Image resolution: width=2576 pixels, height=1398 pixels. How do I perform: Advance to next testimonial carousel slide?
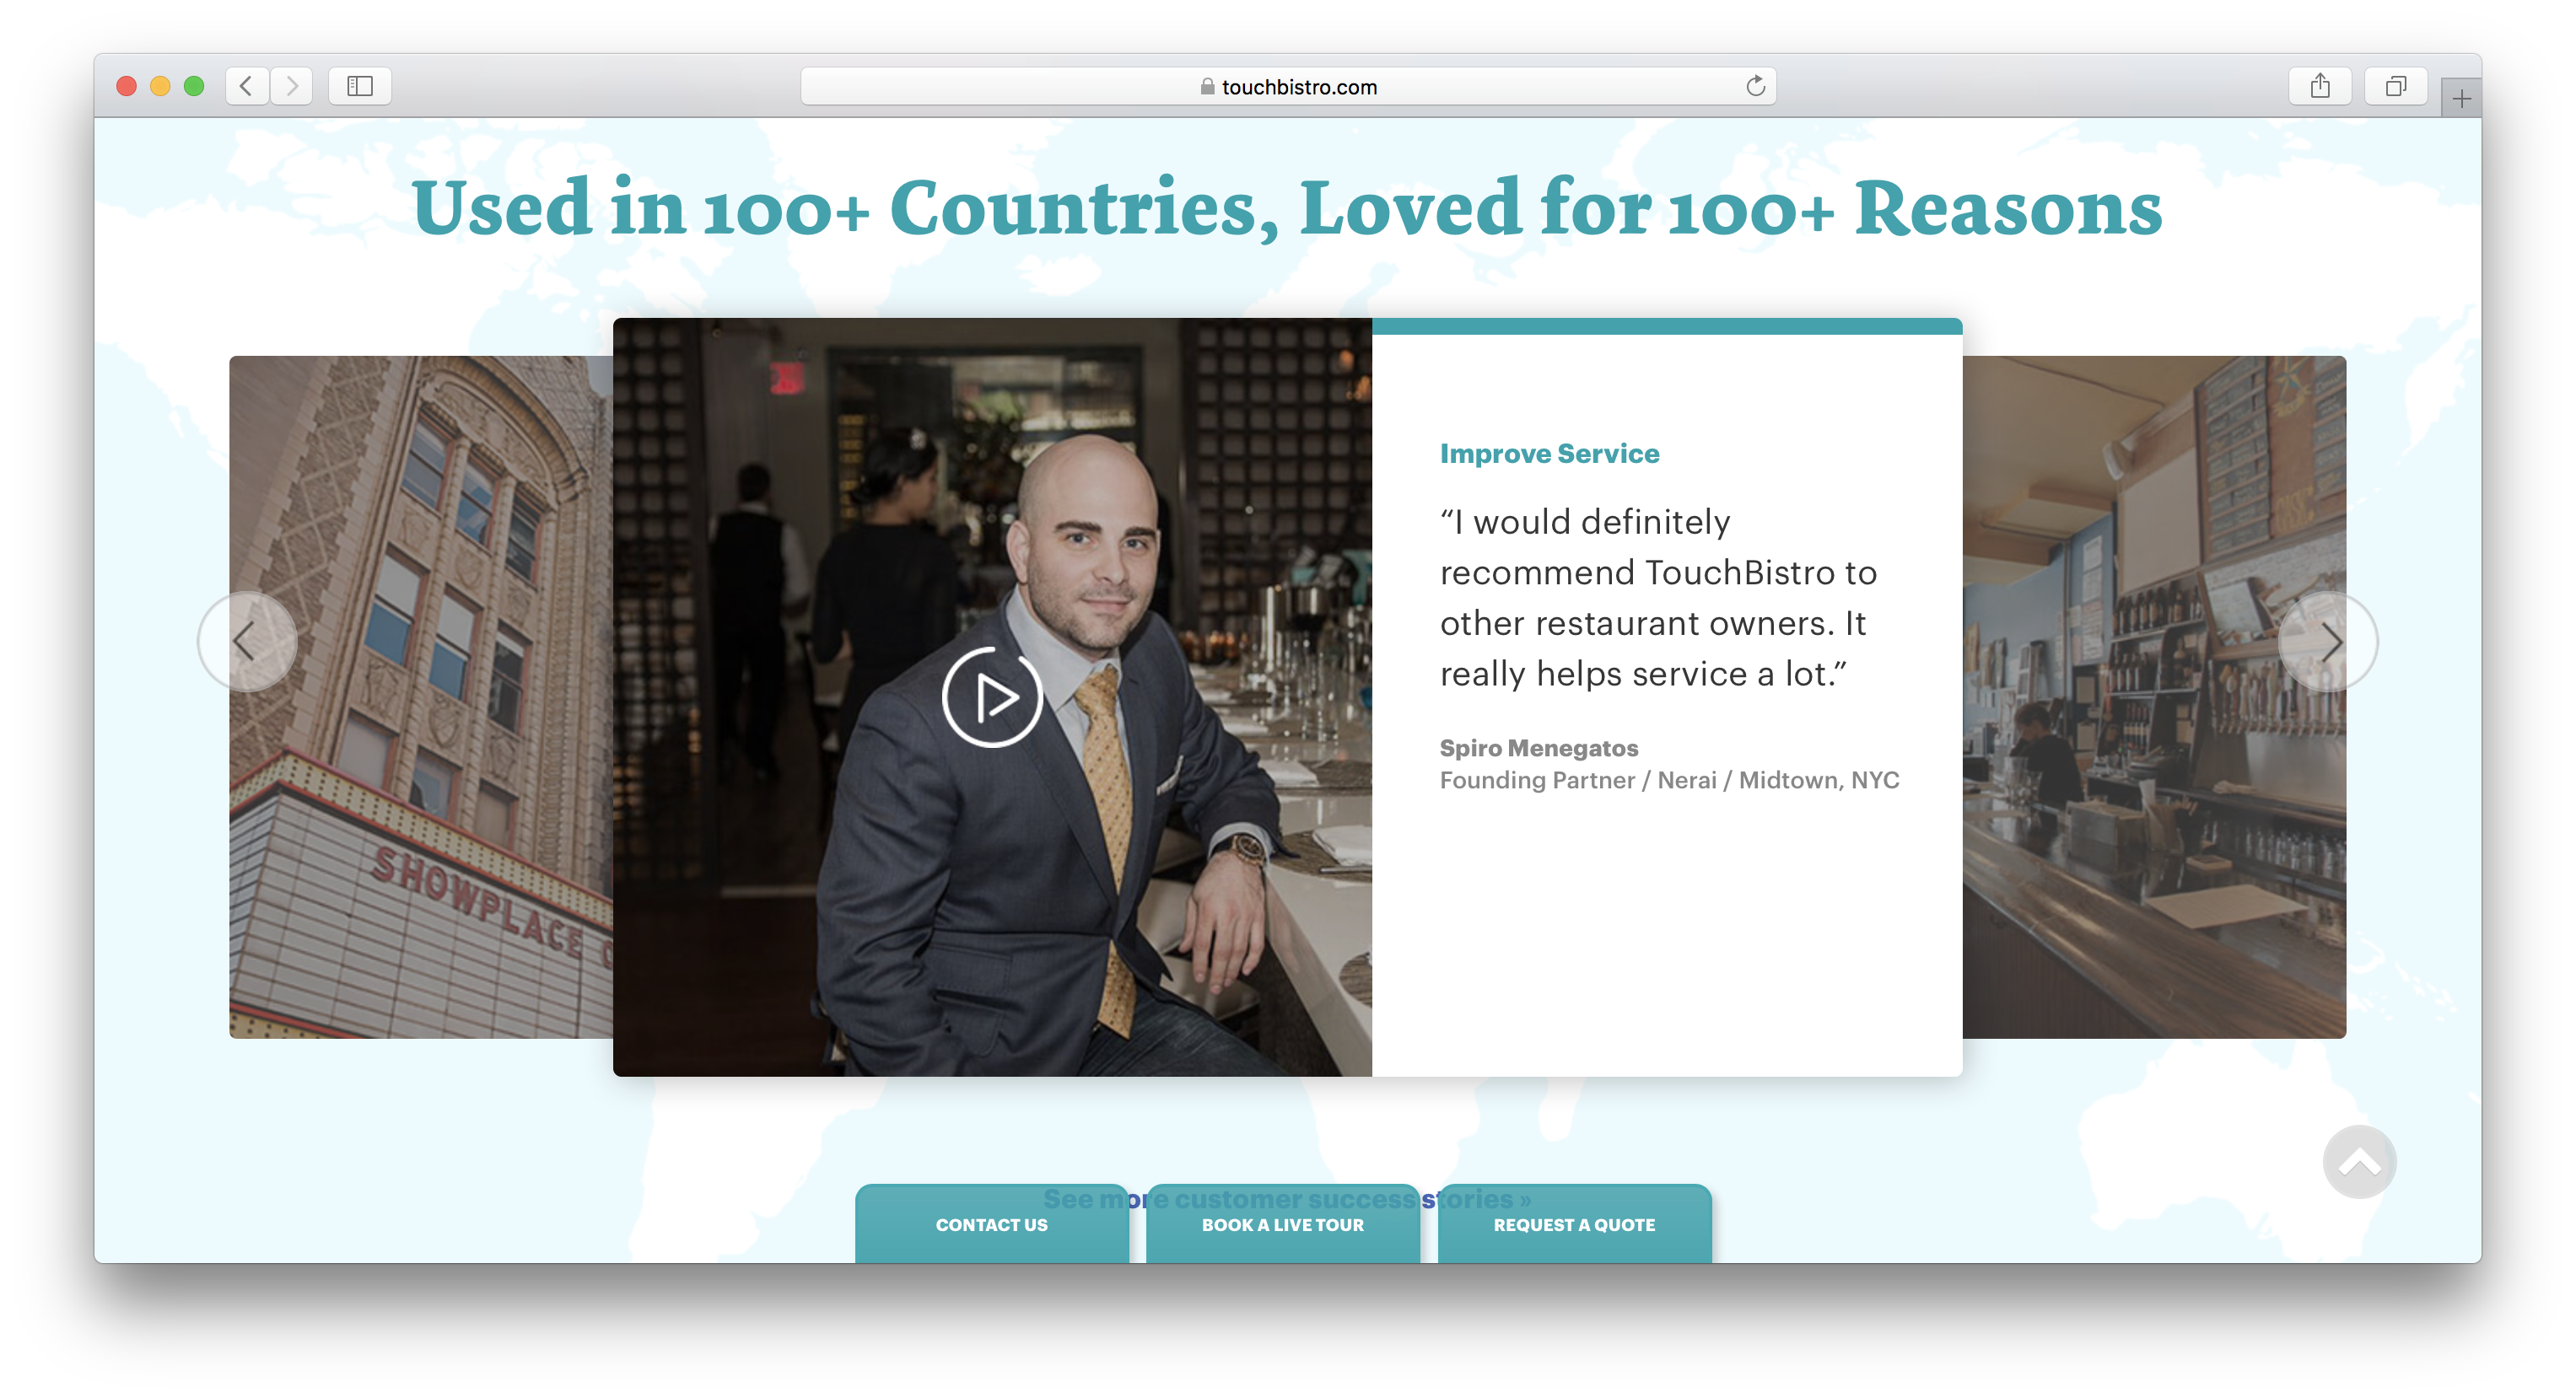coord(2328,641)
